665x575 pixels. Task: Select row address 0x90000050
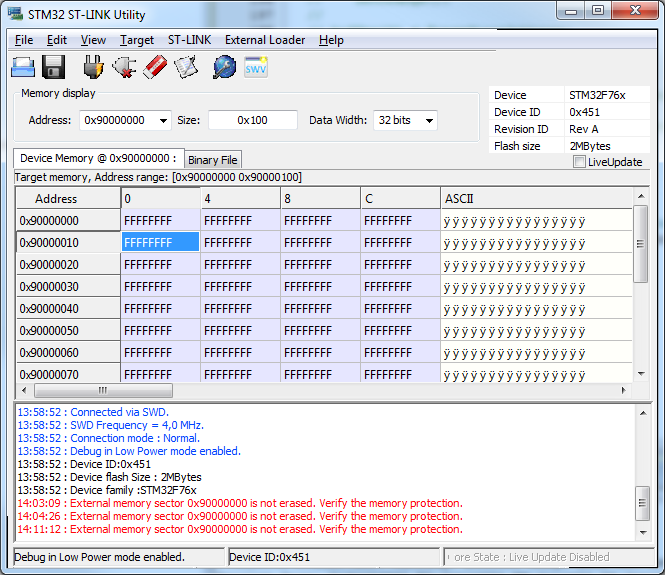click(68, 330)
